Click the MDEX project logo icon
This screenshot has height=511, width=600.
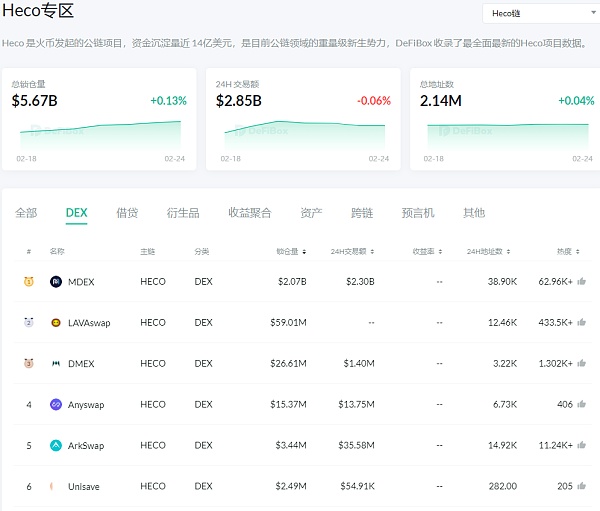[56, 282]
